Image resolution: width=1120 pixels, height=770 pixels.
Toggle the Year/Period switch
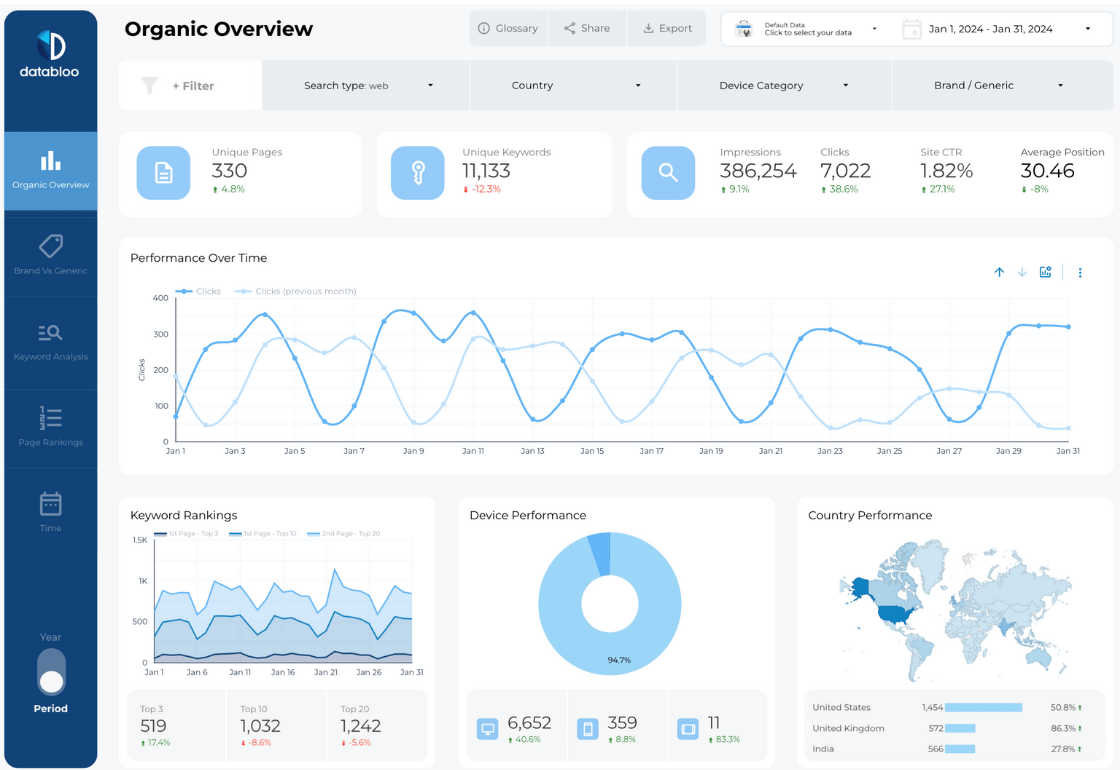(x=51, y=672)
